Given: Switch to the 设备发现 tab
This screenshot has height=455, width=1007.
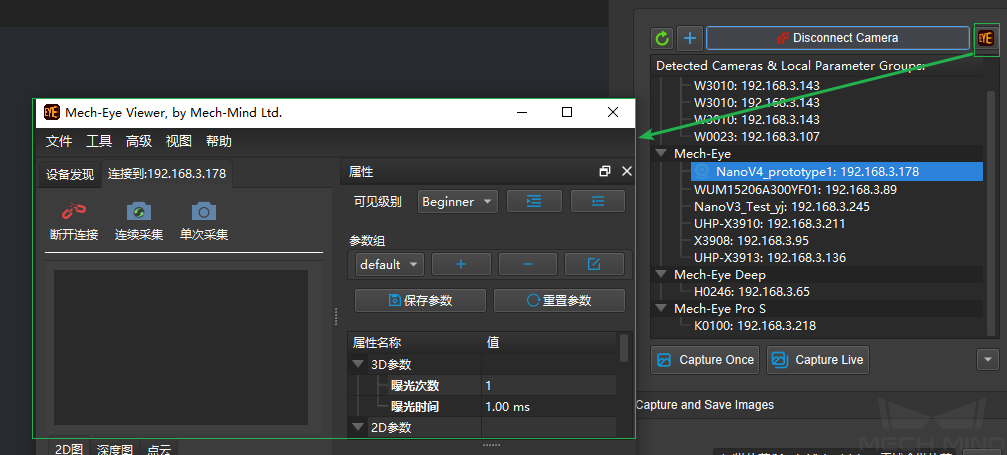Looking at the screenshot, I should pyautogui.click(x=70, y=174).
